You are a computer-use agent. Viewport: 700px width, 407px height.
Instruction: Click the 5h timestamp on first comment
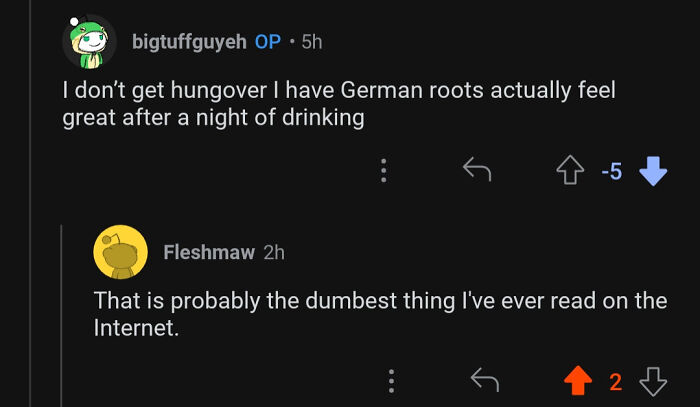pos(310,42)
